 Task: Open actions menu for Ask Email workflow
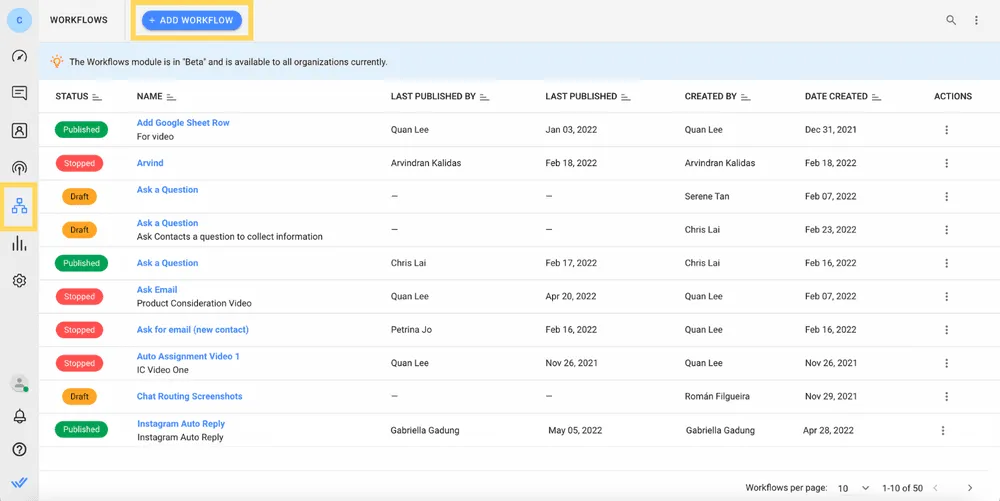coord(946,296)
